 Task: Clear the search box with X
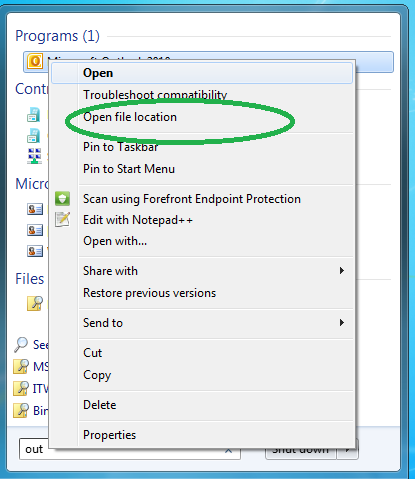(x=229, y=451)
